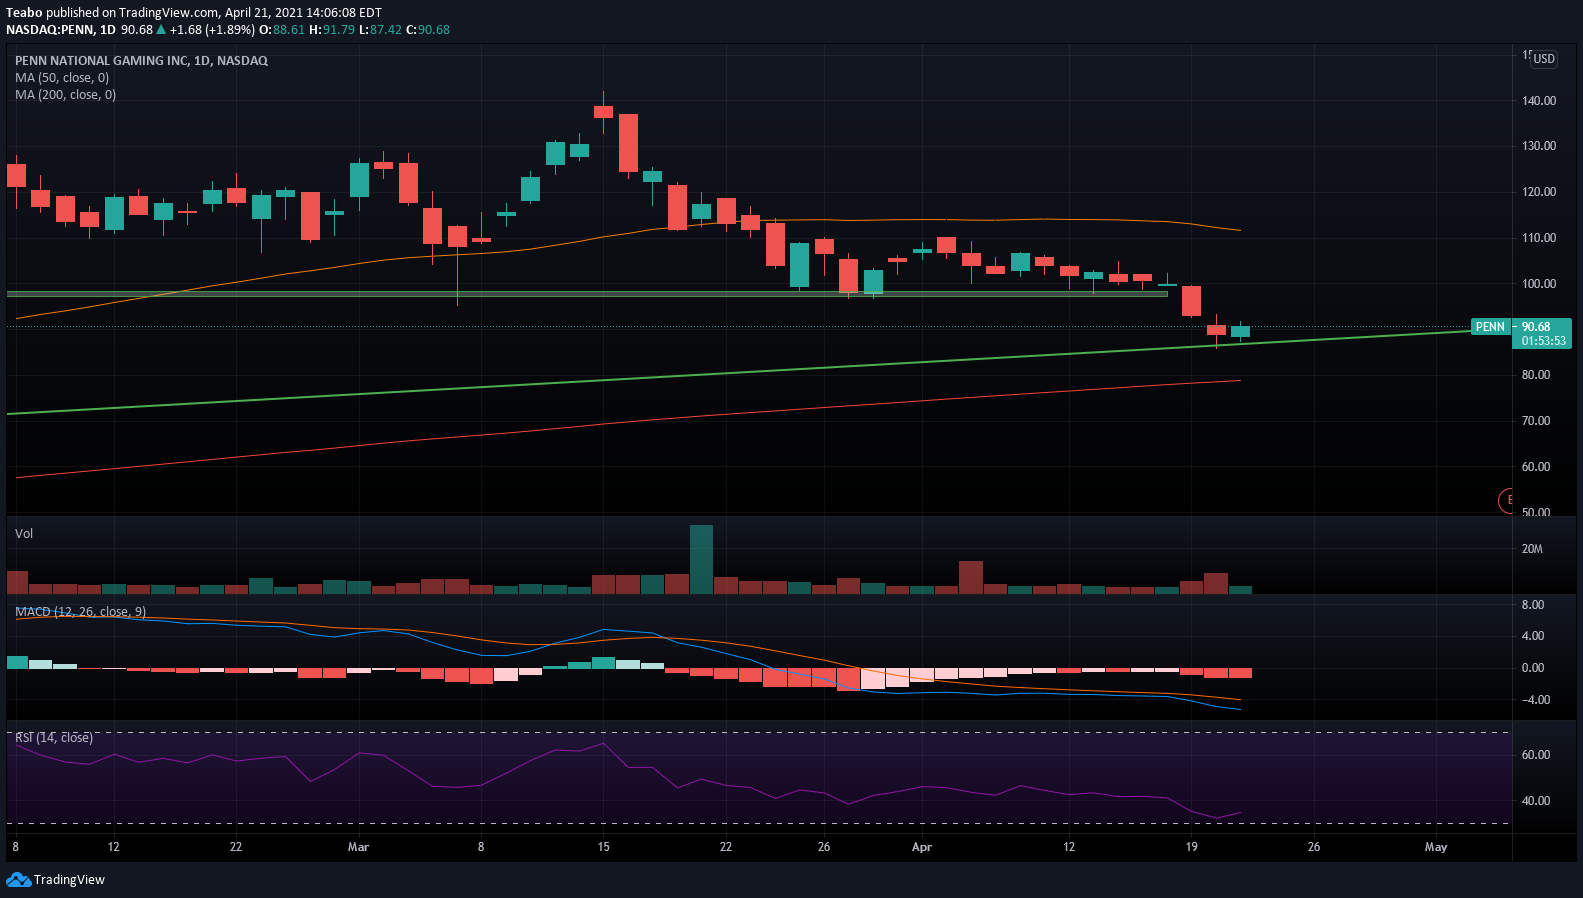Click the tallest green volume bar
Image resolution: width=1583 pixels, height=898 pixels.
pos(701,559)
